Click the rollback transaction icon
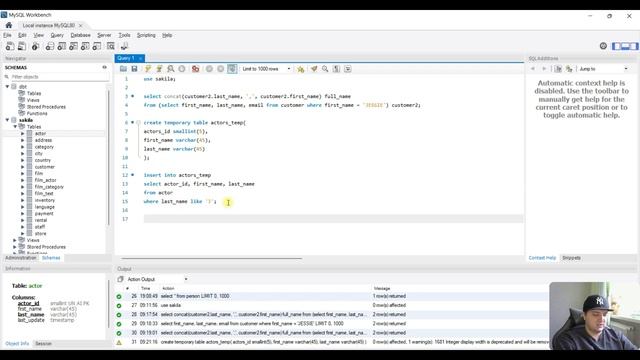This screenshot has height=360, width=640. (x=221, y=69)
